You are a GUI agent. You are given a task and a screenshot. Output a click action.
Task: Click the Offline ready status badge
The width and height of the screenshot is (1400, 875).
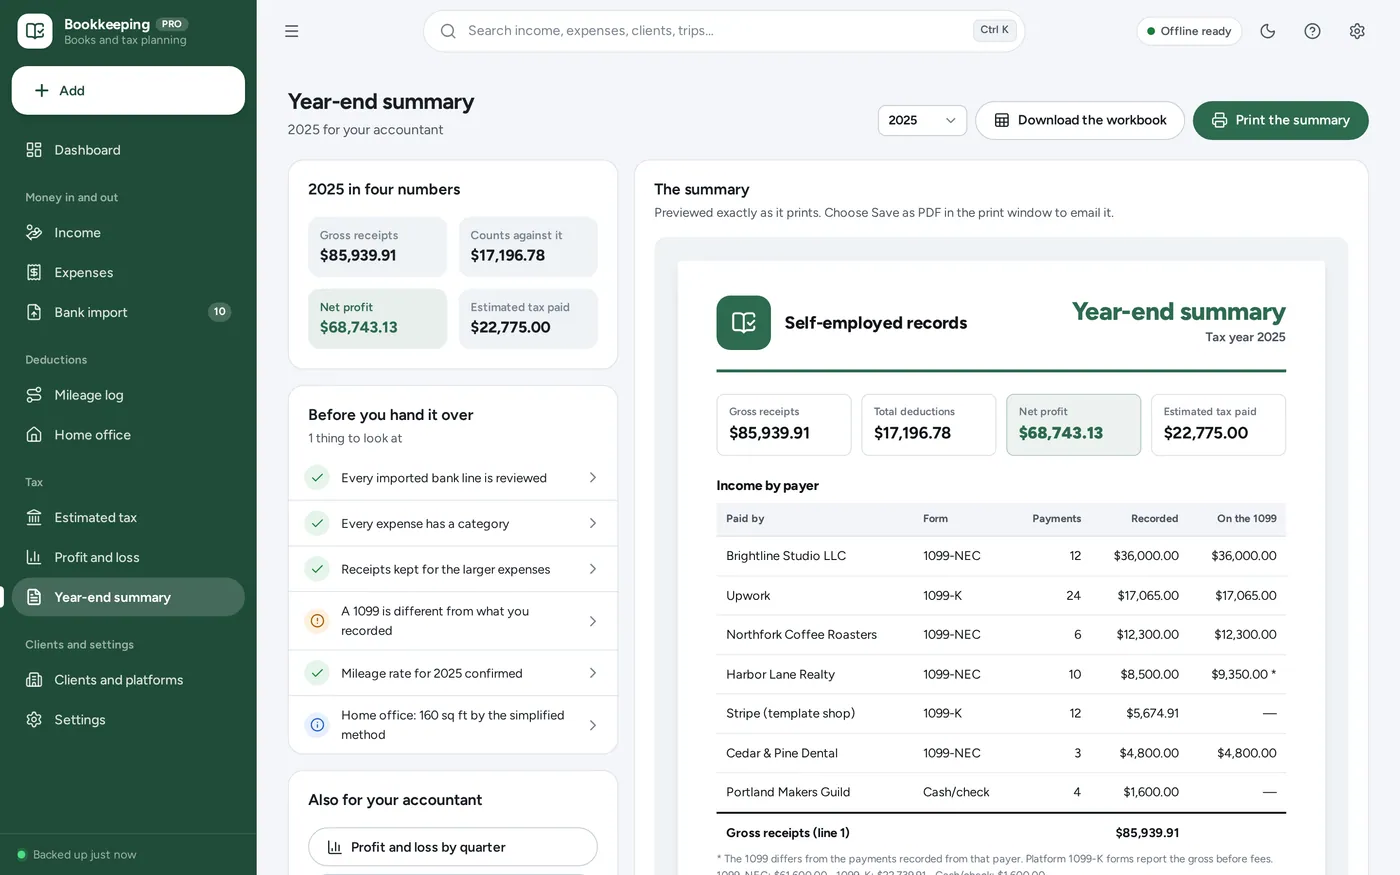1189,31
